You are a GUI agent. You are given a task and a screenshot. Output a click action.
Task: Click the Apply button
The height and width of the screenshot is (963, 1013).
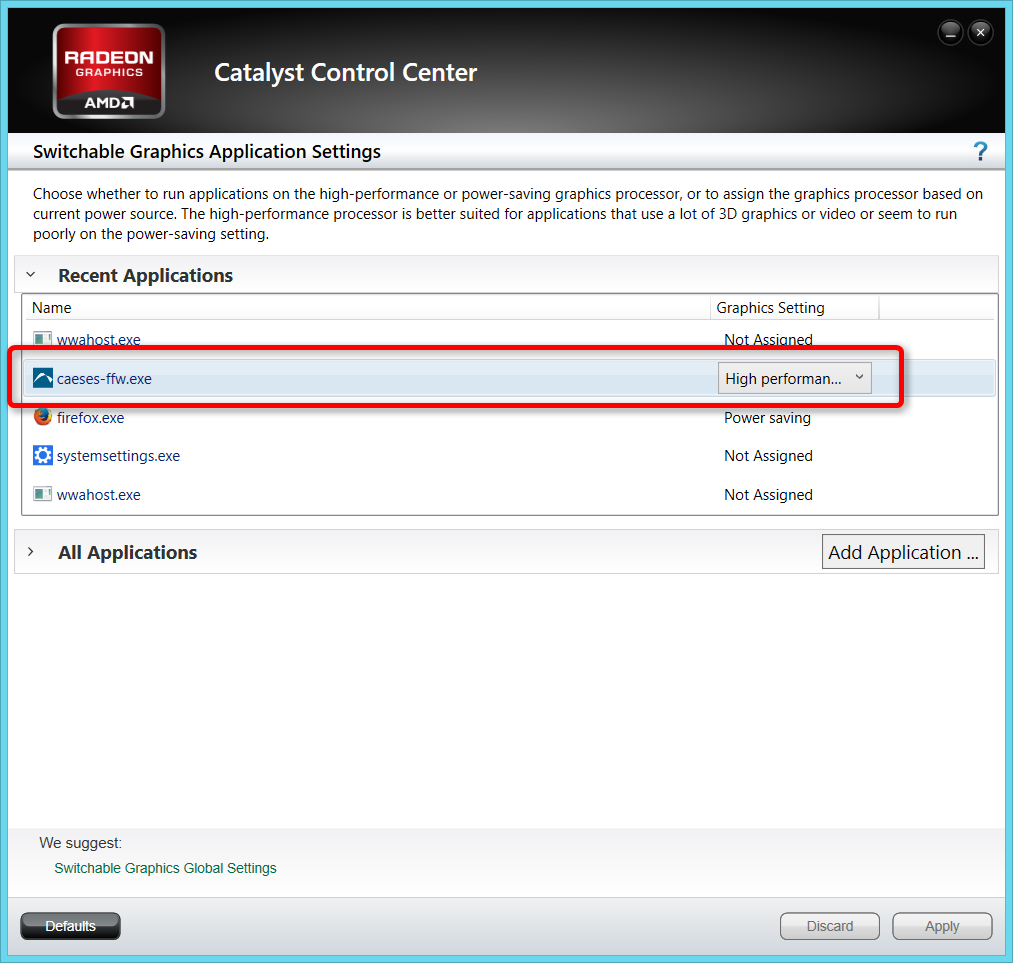[942, 926]
